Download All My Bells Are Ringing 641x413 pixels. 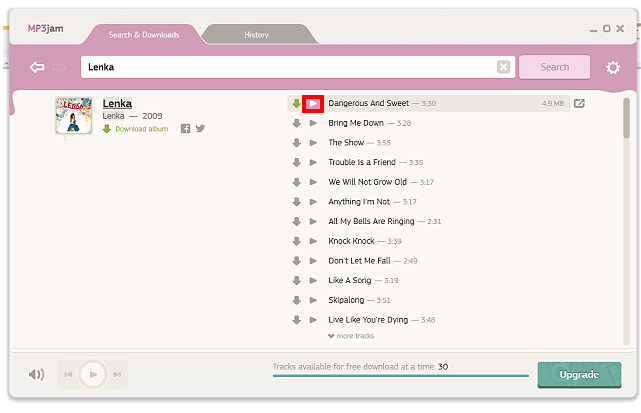click(x=296, y=221)
